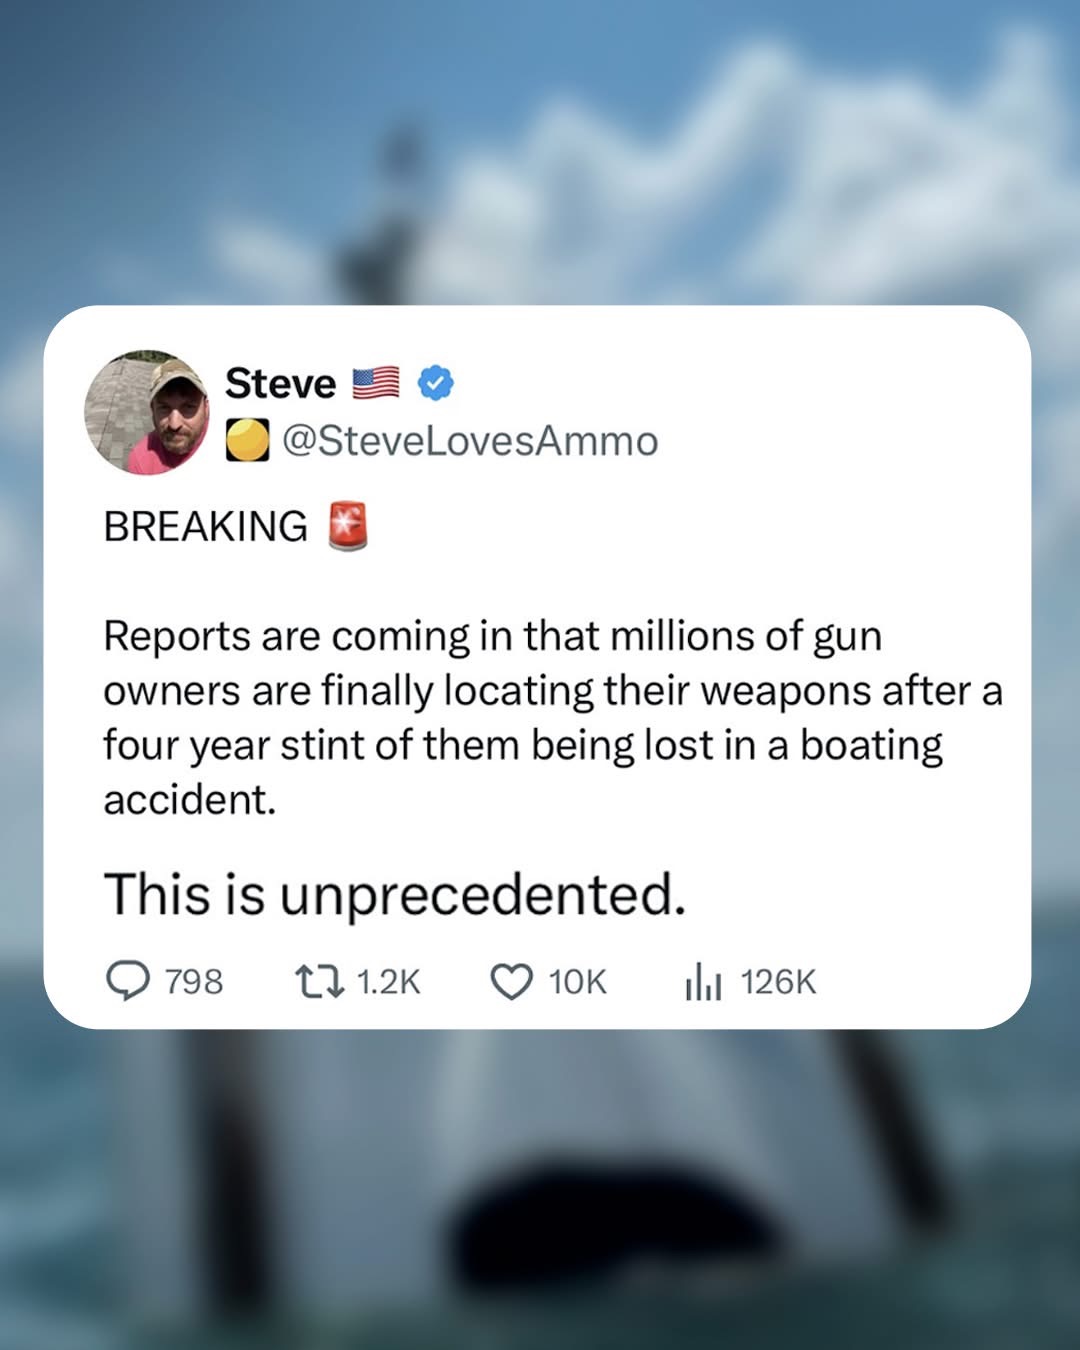The width and height of the screenshot is (1080, 1350).
Task: Open view analytics bar chart icon
Action: point(703,982)
